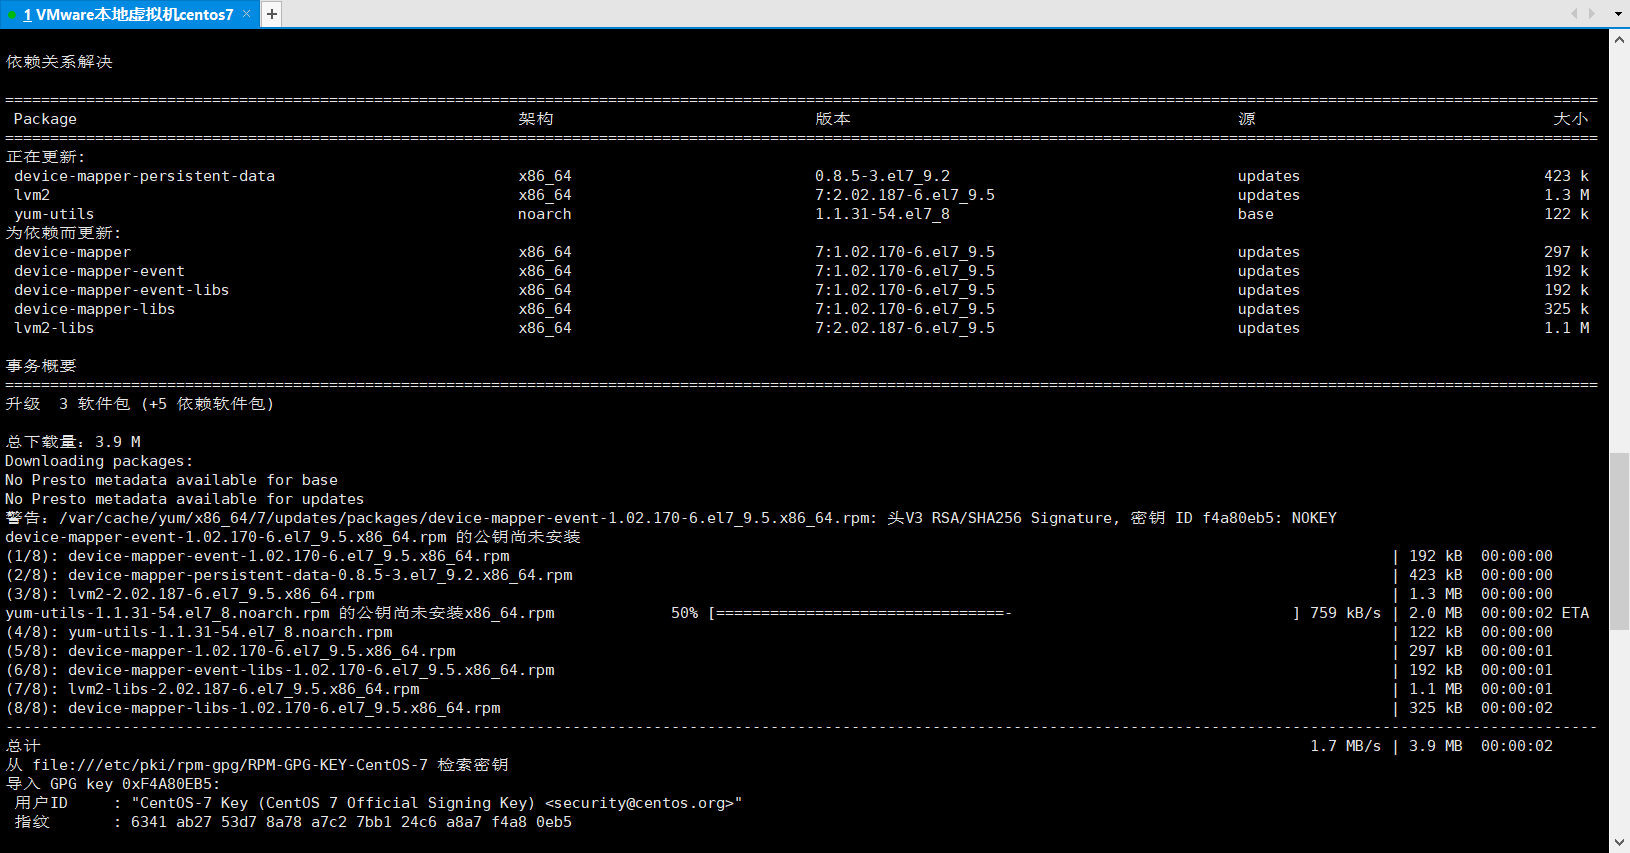This screenshot has height=853, width=1630.
Task: Click the 122 k size value
Action: coord(1567,214)
